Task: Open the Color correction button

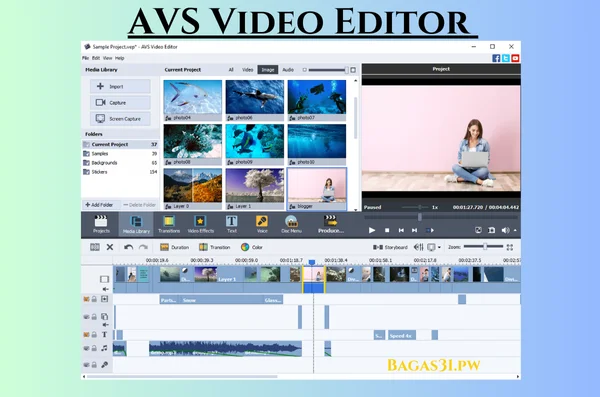Action: 251,247
